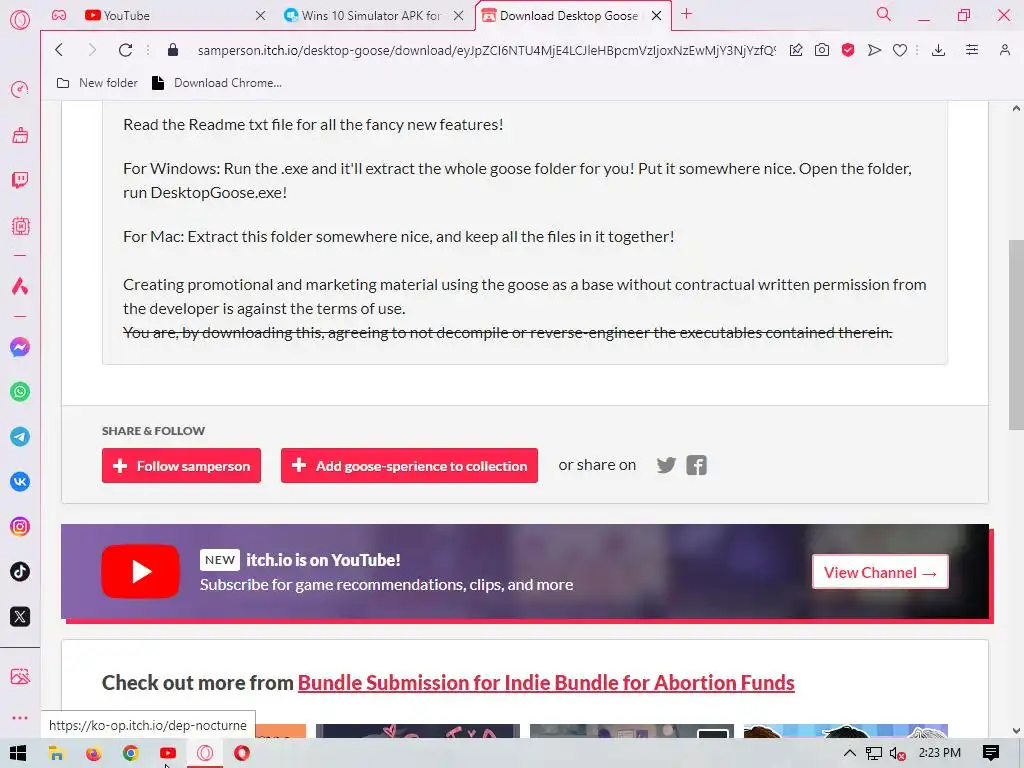
Task: Click the site security lock icon
Action: [x=173, y=50]
